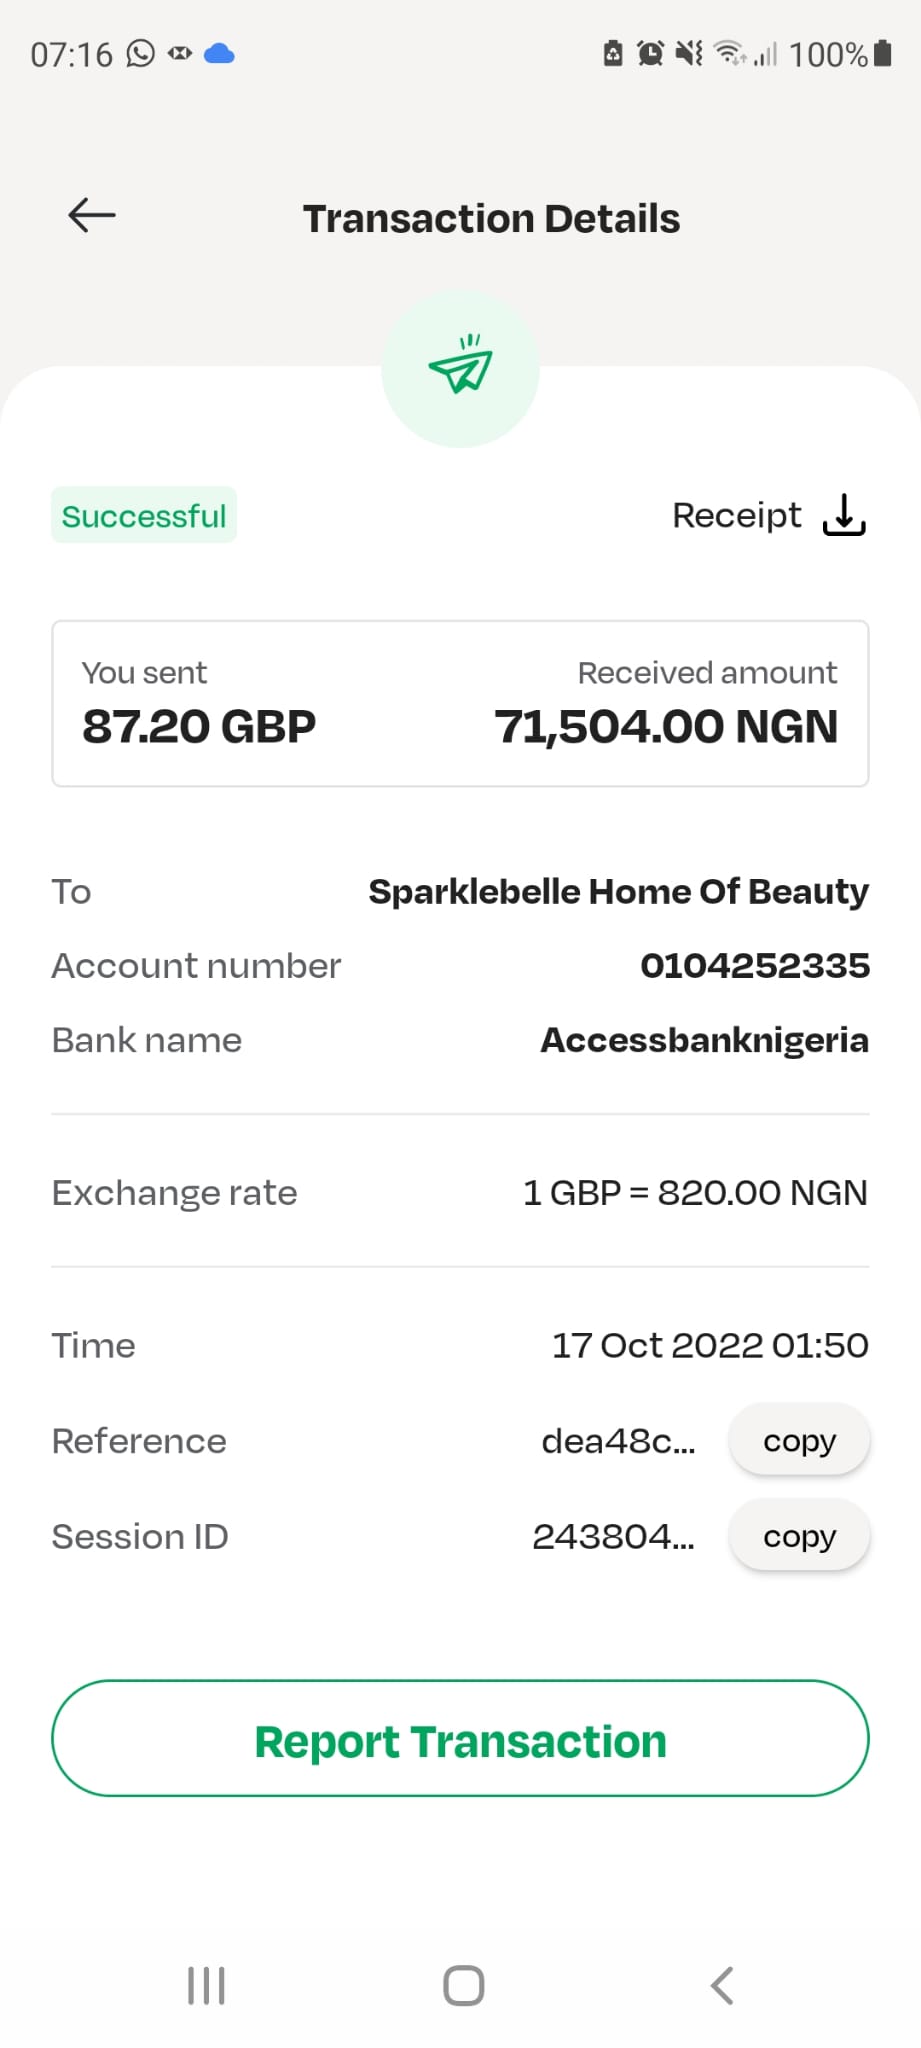This screenshot has height=2048, width=921.
Task: Tap recipient name Sparklebelle Home Of Beauty
Action: pos(618,891)
